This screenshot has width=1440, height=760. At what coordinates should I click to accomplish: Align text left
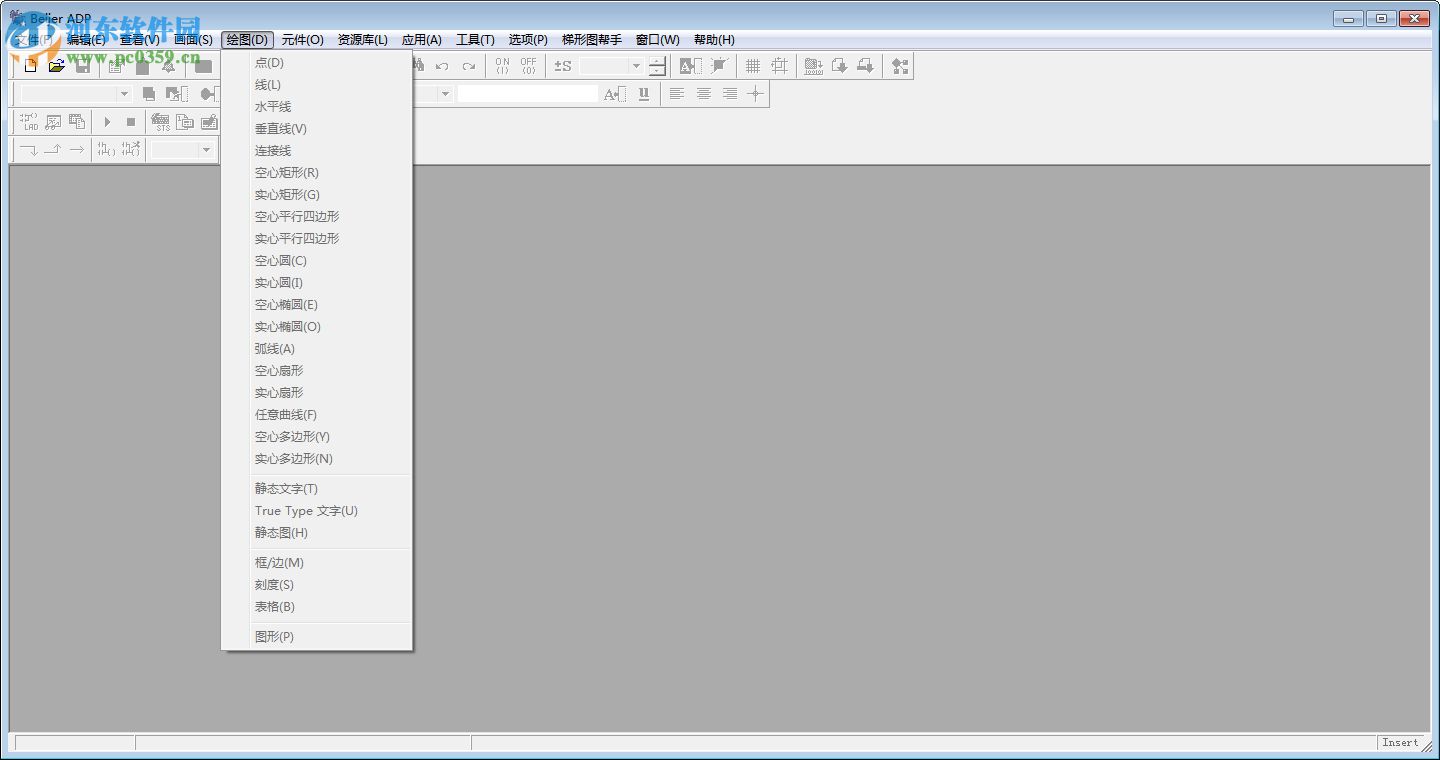tap(677, 94)
